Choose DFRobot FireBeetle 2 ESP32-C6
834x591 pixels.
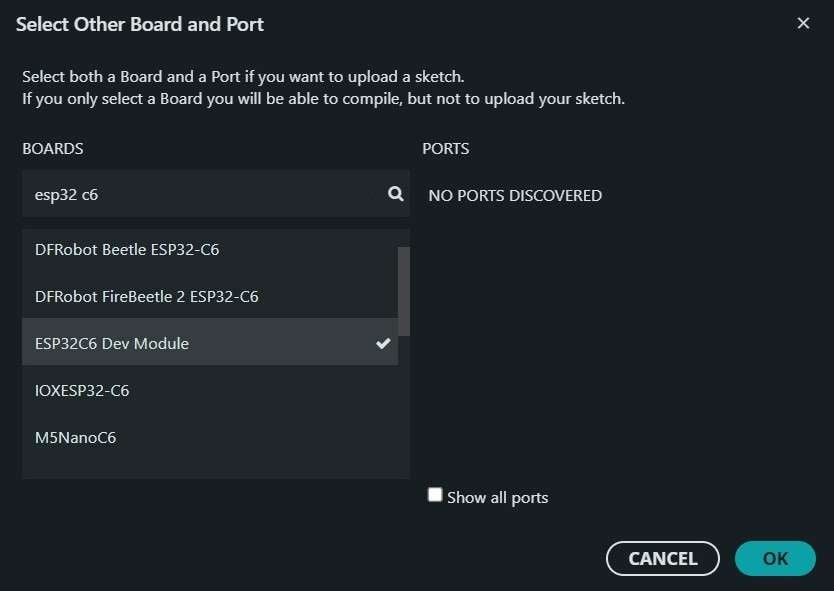tap(147, 296)
